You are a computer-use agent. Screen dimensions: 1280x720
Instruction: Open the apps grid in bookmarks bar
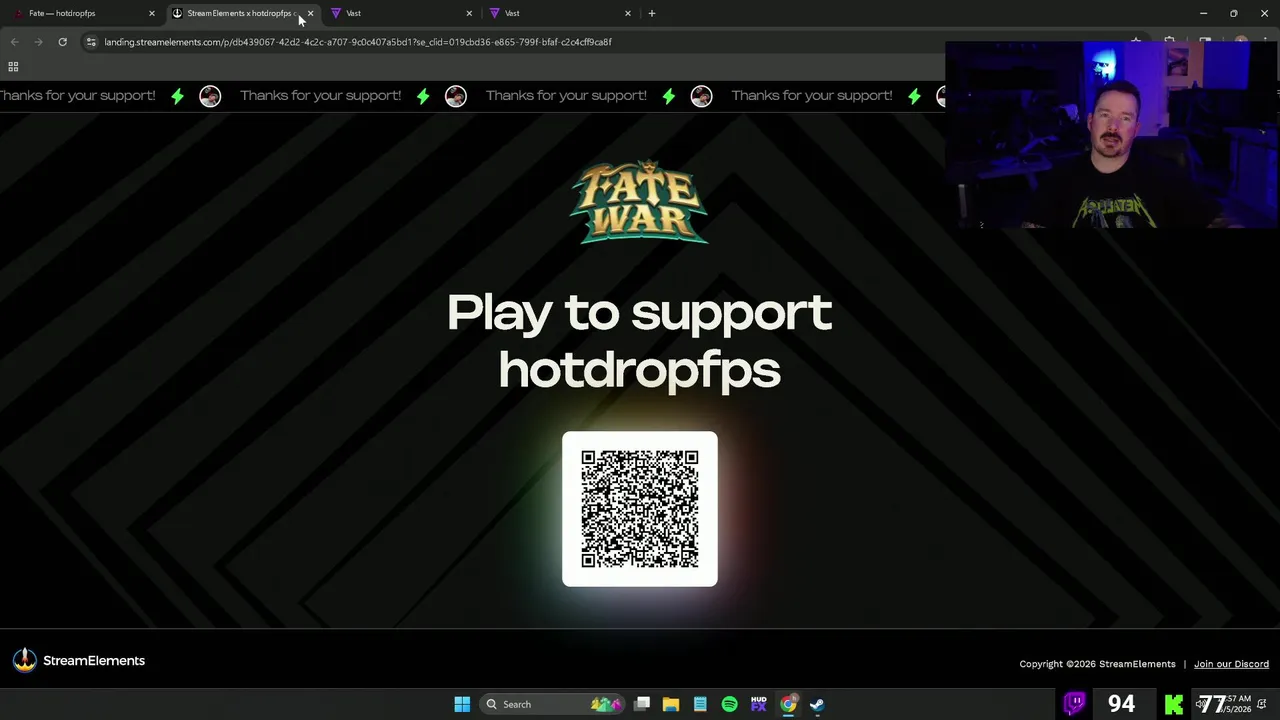pyautogui.click(x=13, y=67)
